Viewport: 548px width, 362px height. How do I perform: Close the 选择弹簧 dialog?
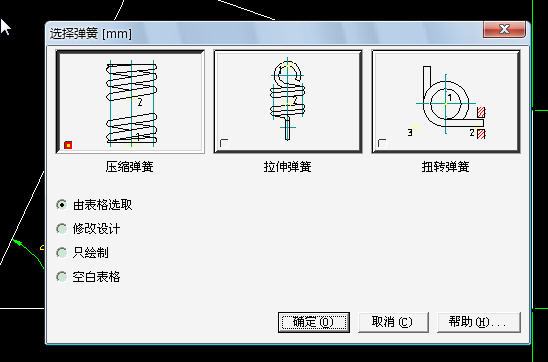[504, 29]
